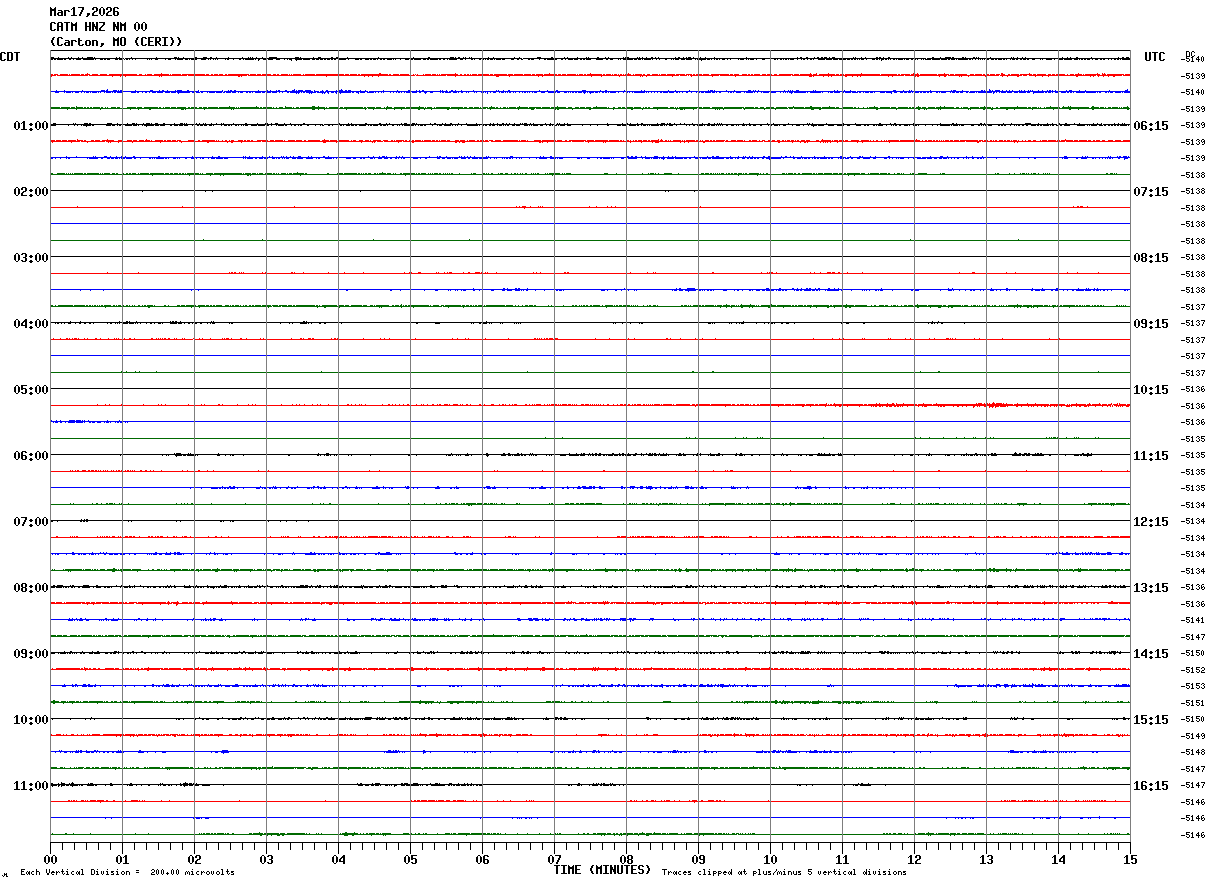The height and width of the screenshot is (886, 1210).
Task: Select the 01:00 CDT time label
Action: 31,126
